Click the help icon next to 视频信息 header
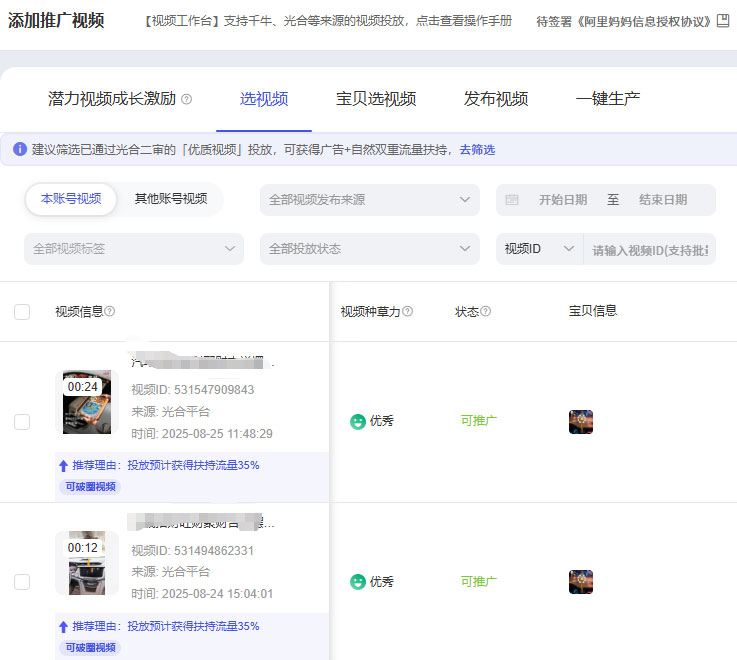 (x=110, y=311)
